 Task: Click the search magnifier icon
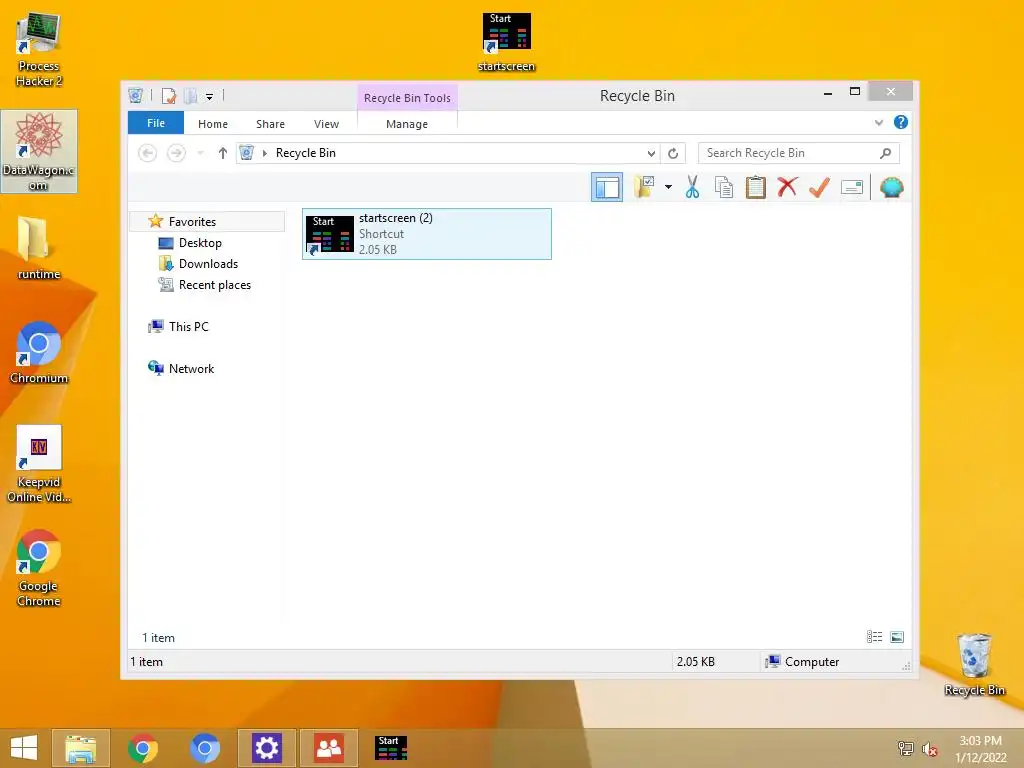coord(886,153)
